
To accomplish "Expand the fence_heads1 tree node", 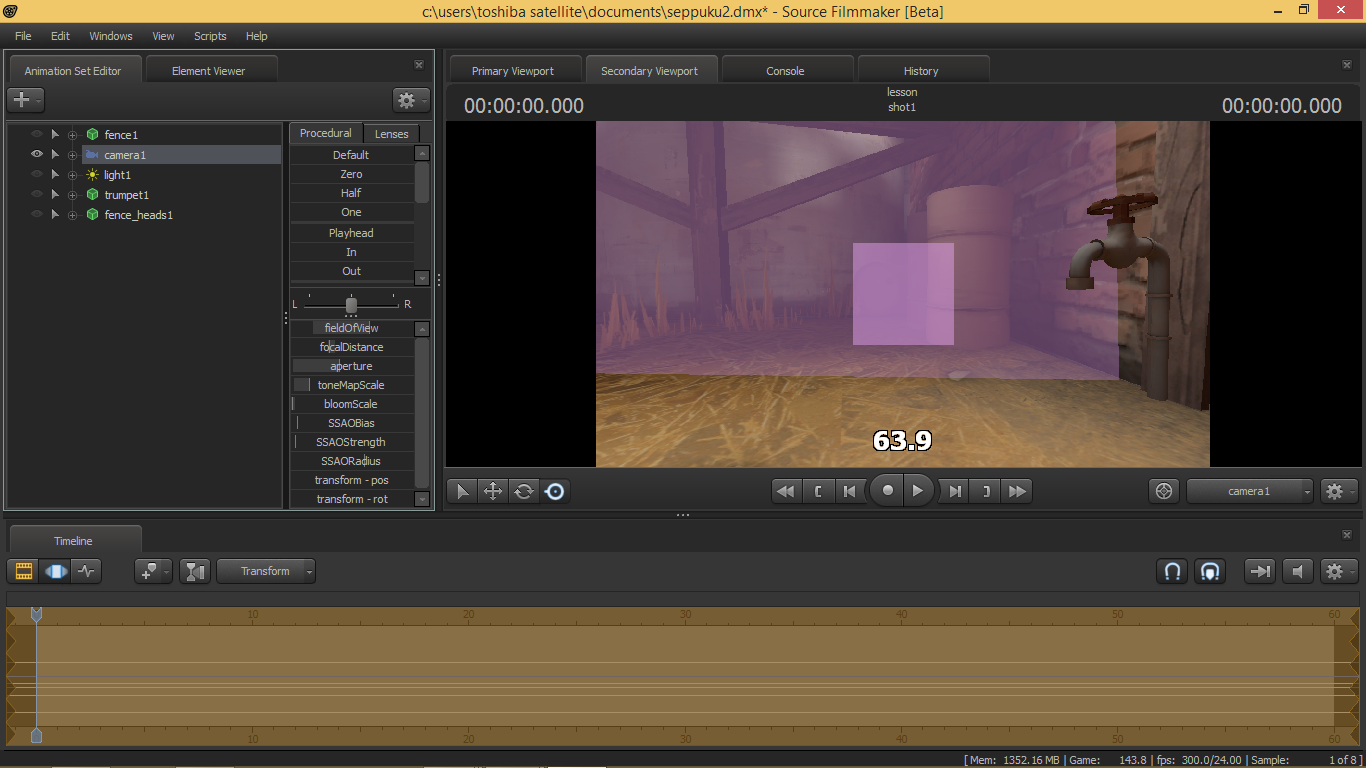I will click(72, 215).
